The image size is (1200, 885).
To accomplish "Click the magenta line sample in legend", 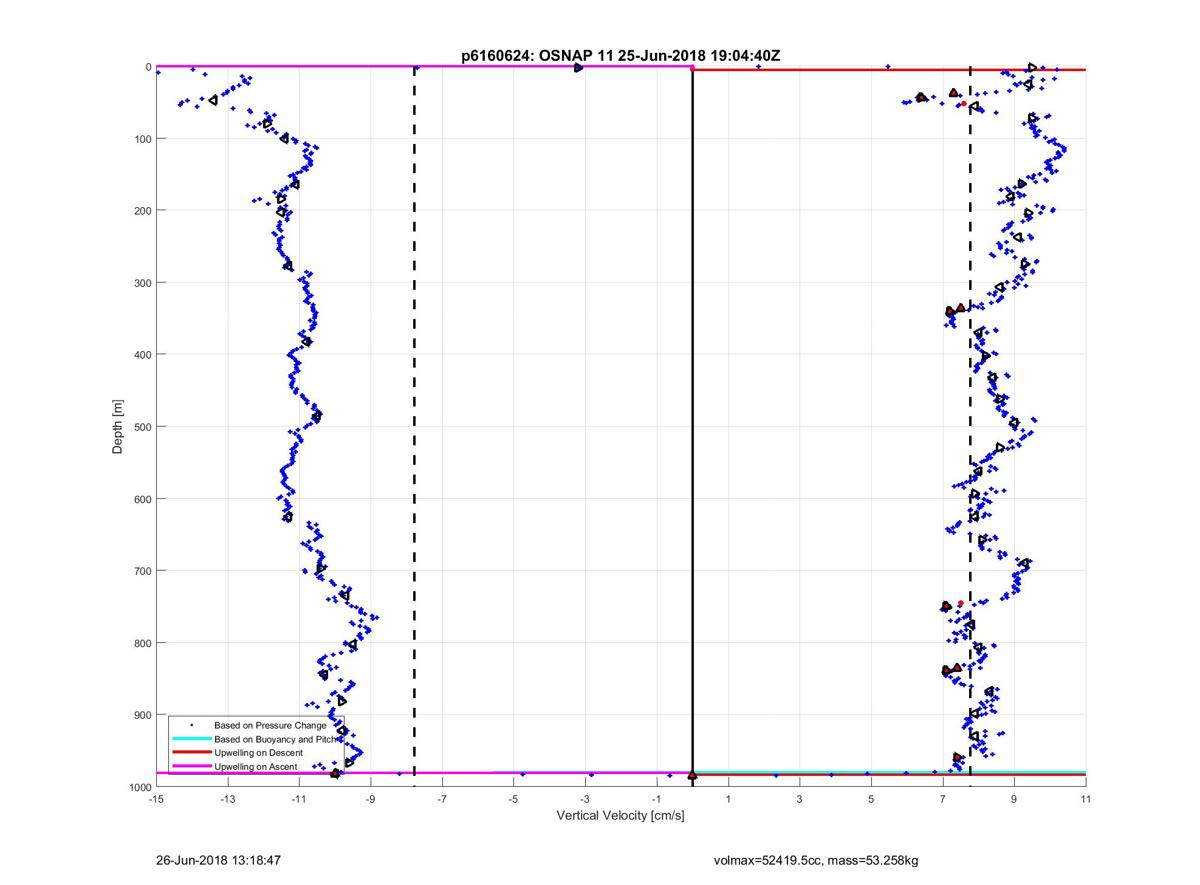I will pyautogui.click(x=191, y=766).
